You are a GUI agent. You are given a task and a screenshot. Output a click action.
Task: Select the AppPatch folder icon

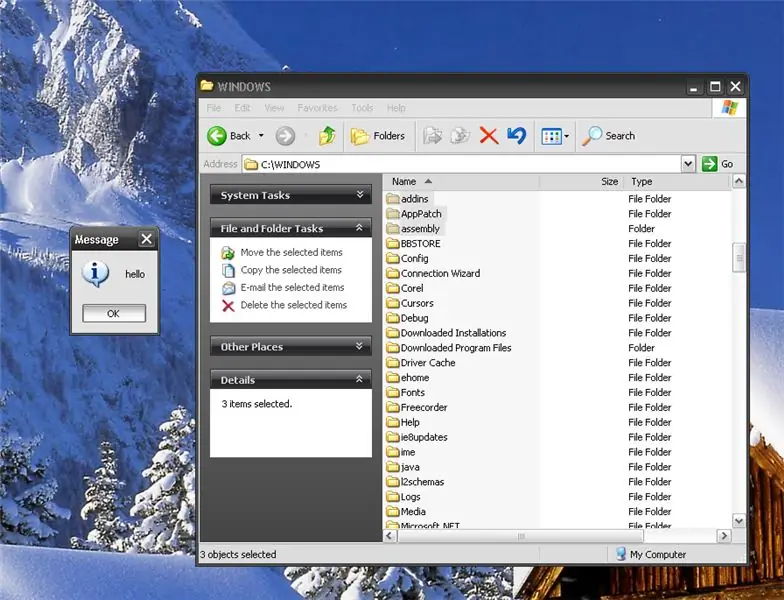[x=393, y=214]
